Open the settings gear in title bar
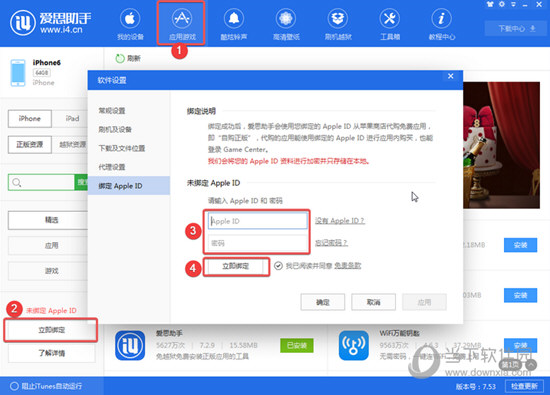Viewport: 550px width, 395px height. pyautogui.click(x=502, y=4)
